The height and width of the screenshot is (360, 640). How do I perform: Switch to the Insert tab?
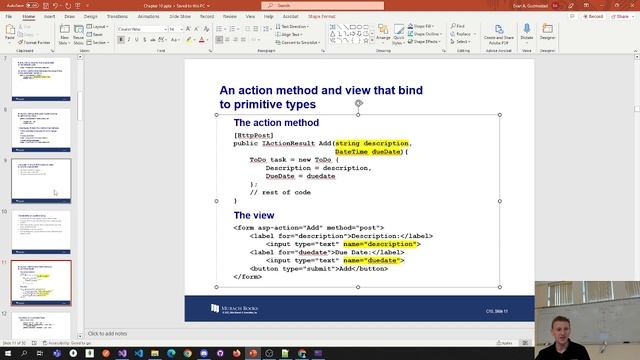(49, 16)
